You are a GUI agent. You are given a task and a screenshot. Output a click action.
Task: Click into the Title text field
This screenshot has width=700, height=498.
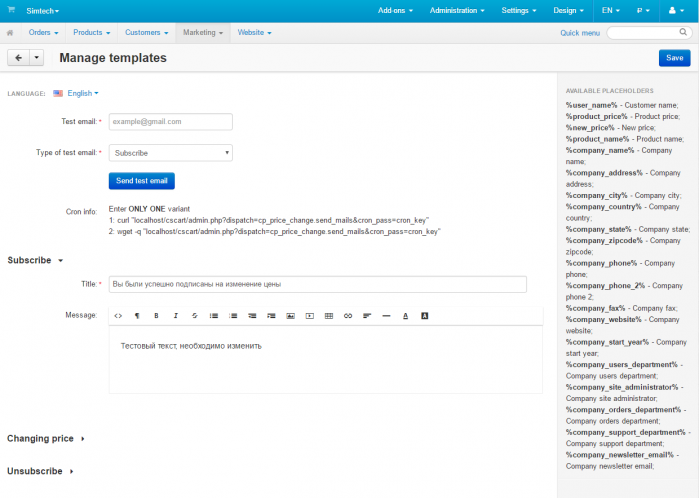[x=317, y=284]
